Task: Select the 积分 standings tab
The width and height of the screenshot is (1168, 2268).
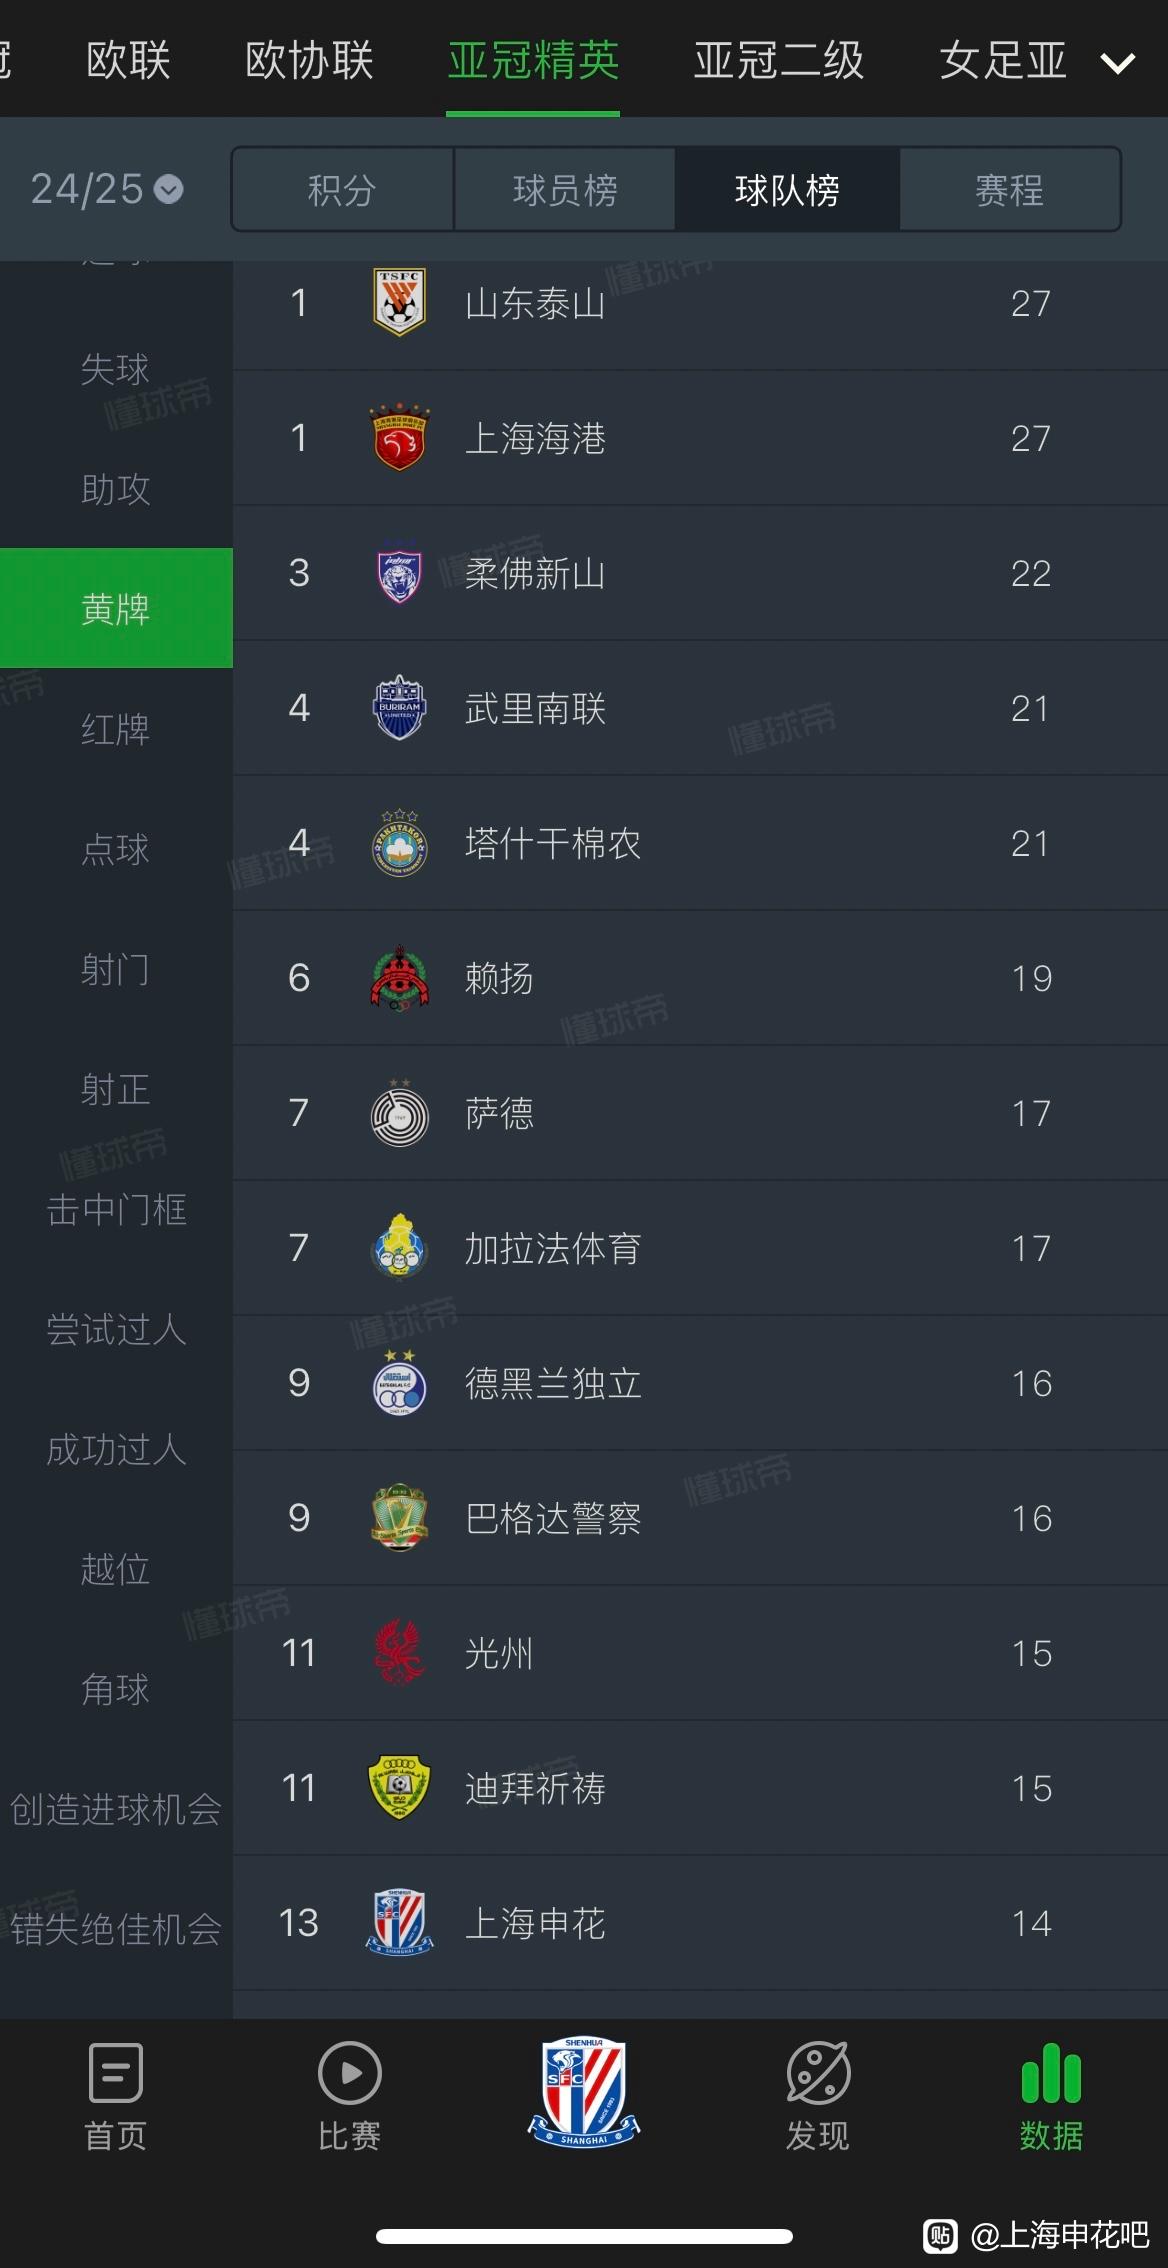Action: tap(342, 189)
